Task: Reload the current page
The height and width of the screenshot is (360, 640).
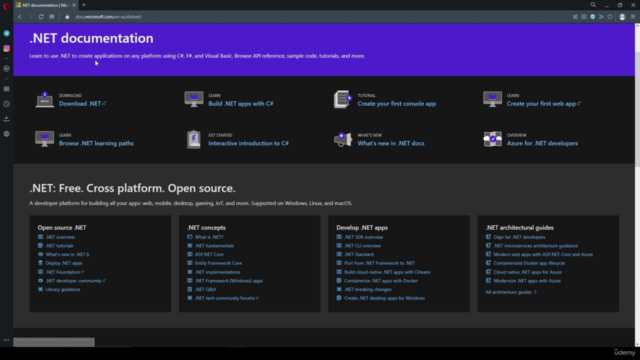Action: (41, 17)
